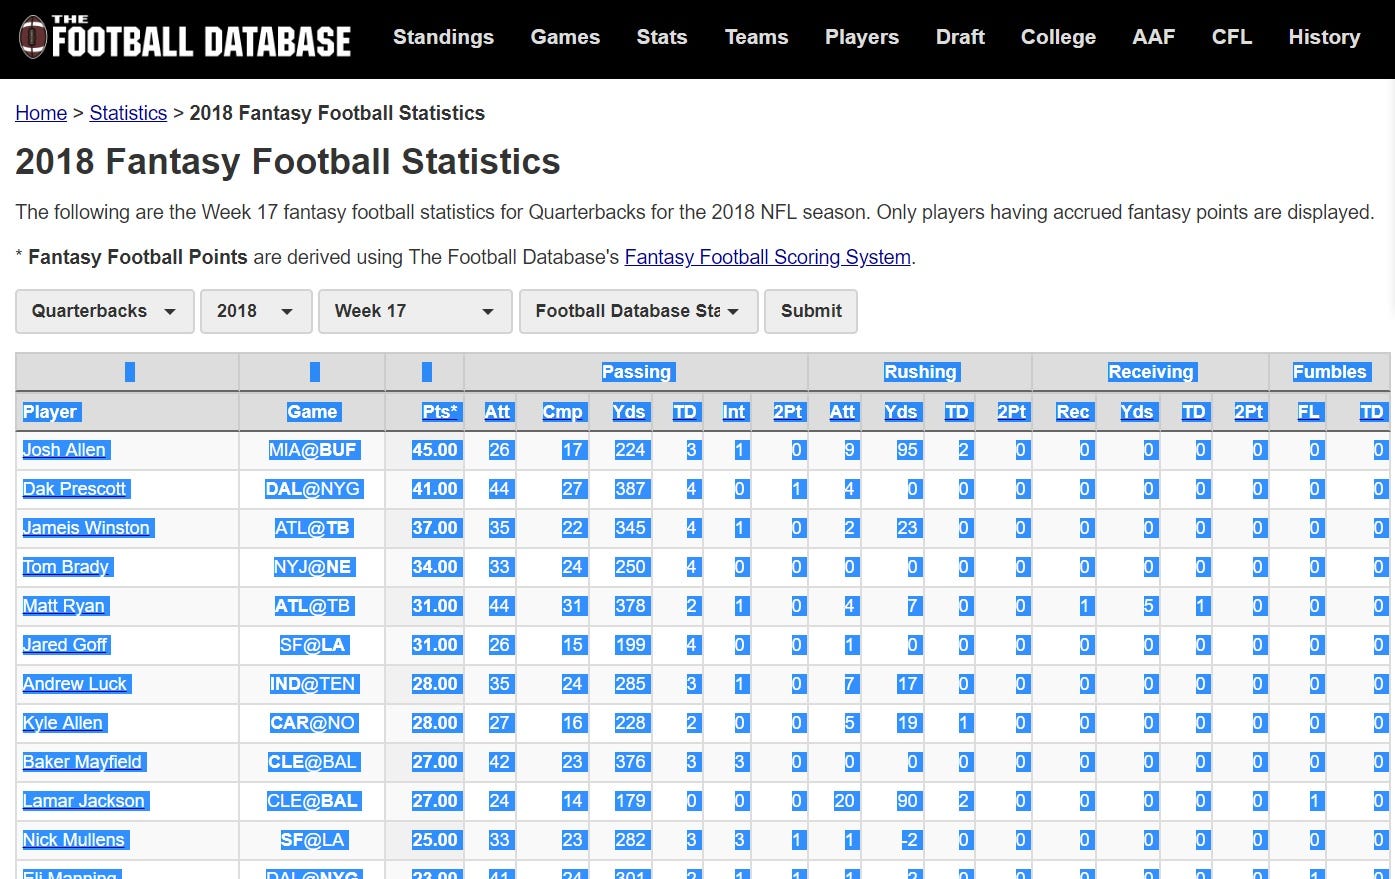Open Andrew Luck player page
1395x879 pixels.
point(76,684)
